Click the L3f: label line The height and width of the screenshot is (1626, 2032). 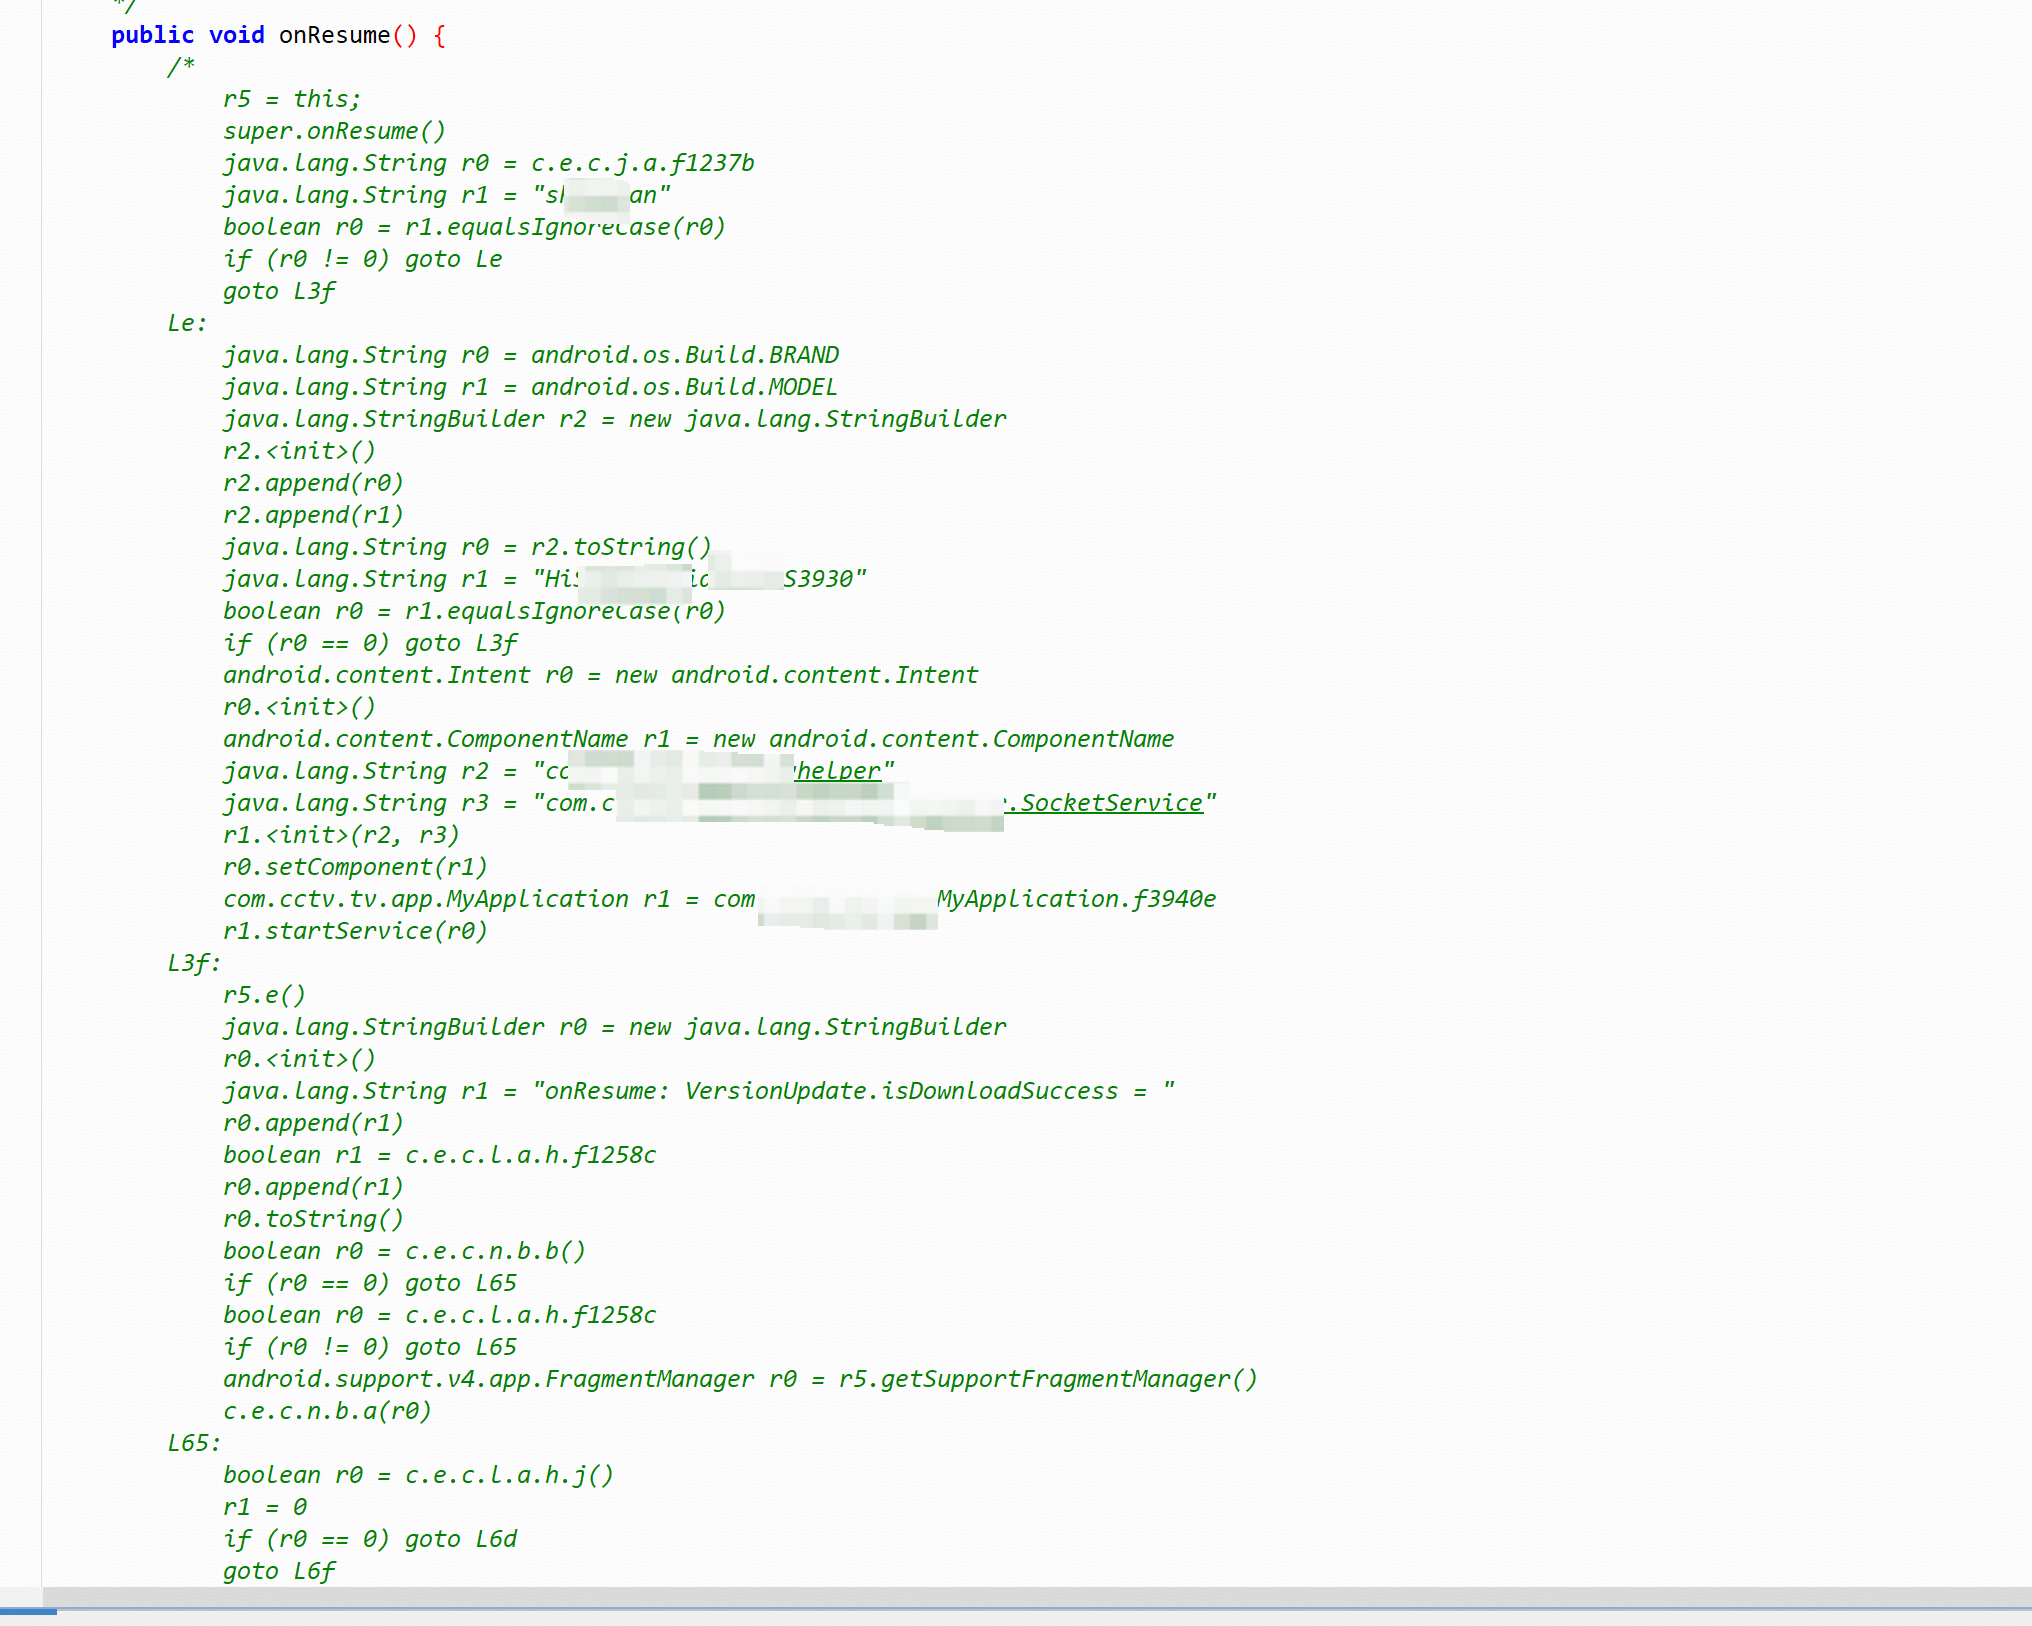[194, 963]
